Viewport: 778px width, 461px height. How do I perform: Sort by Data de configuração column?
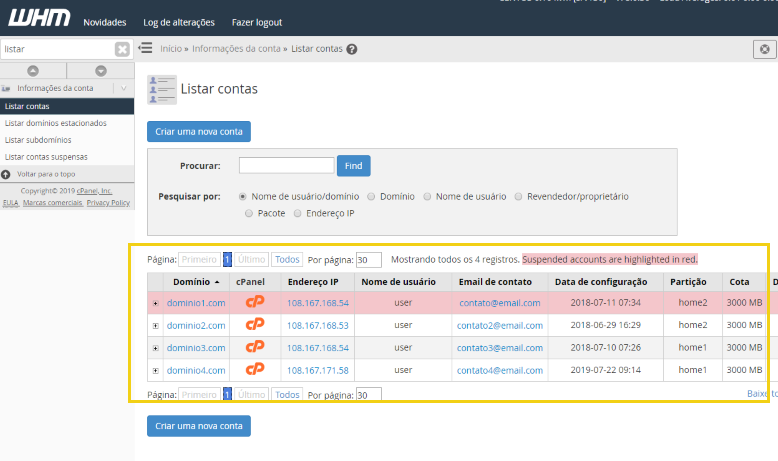coord(601,282)
